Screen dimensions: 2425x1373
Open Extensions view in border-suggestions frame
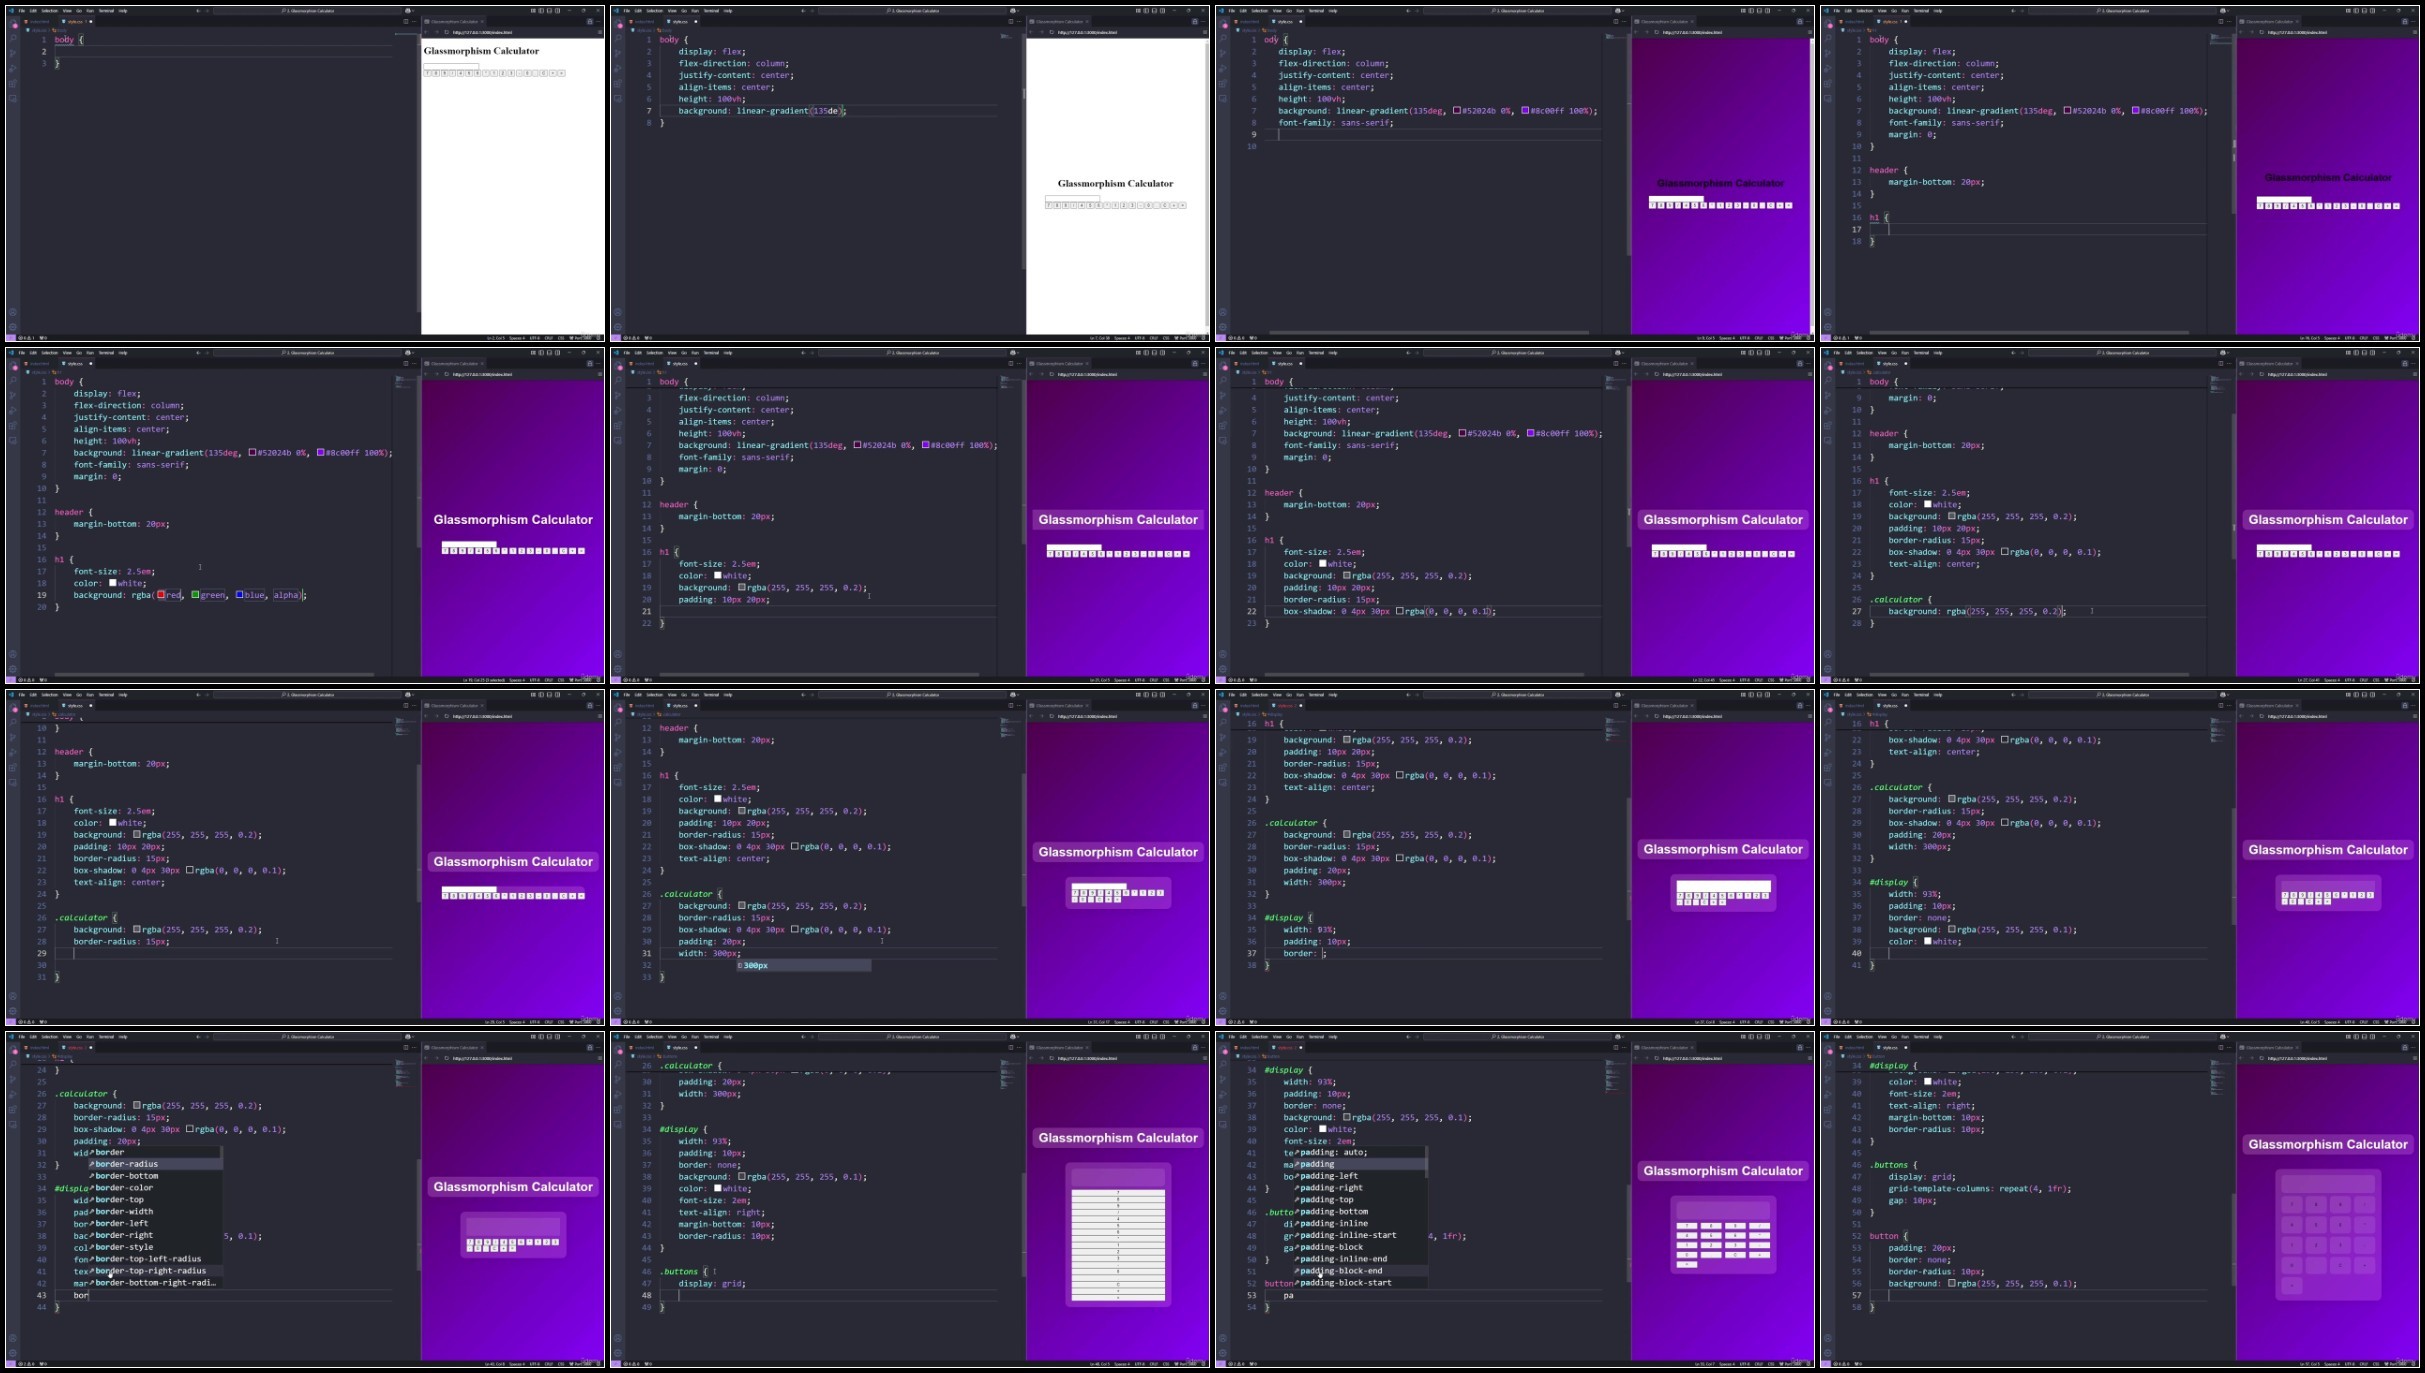[x=13, y=1108]
